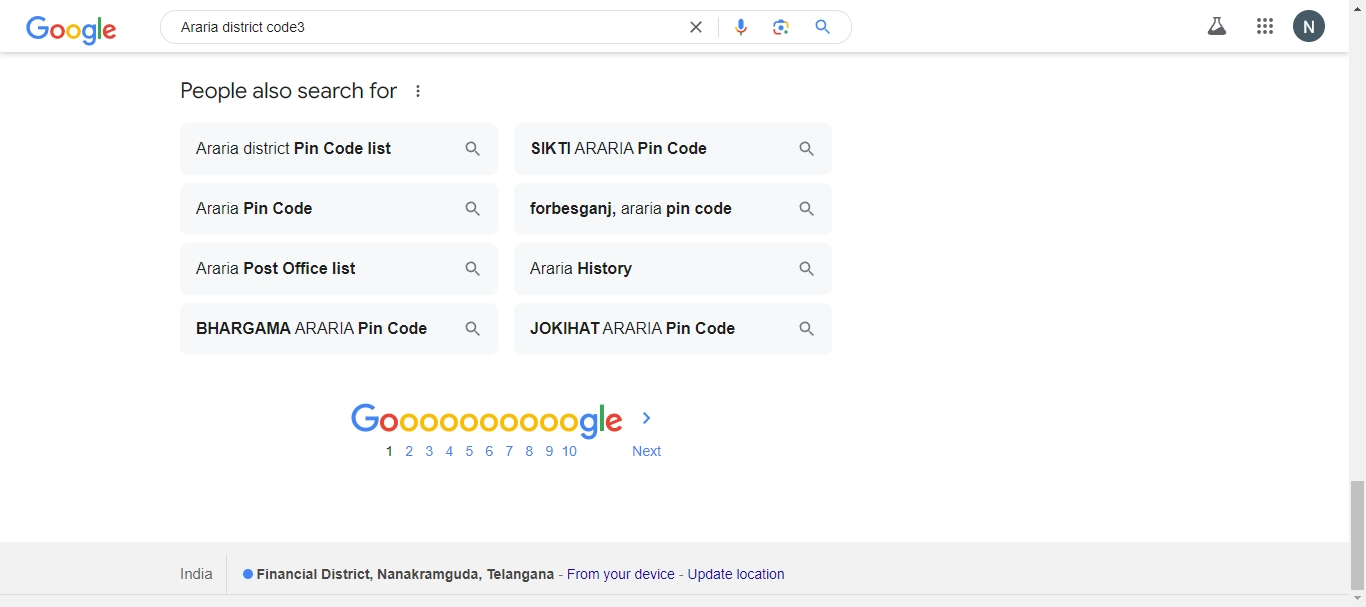1366x607 pixels.
Task: Click magnifier beside Araria History
Action: [x=807, y=269]
